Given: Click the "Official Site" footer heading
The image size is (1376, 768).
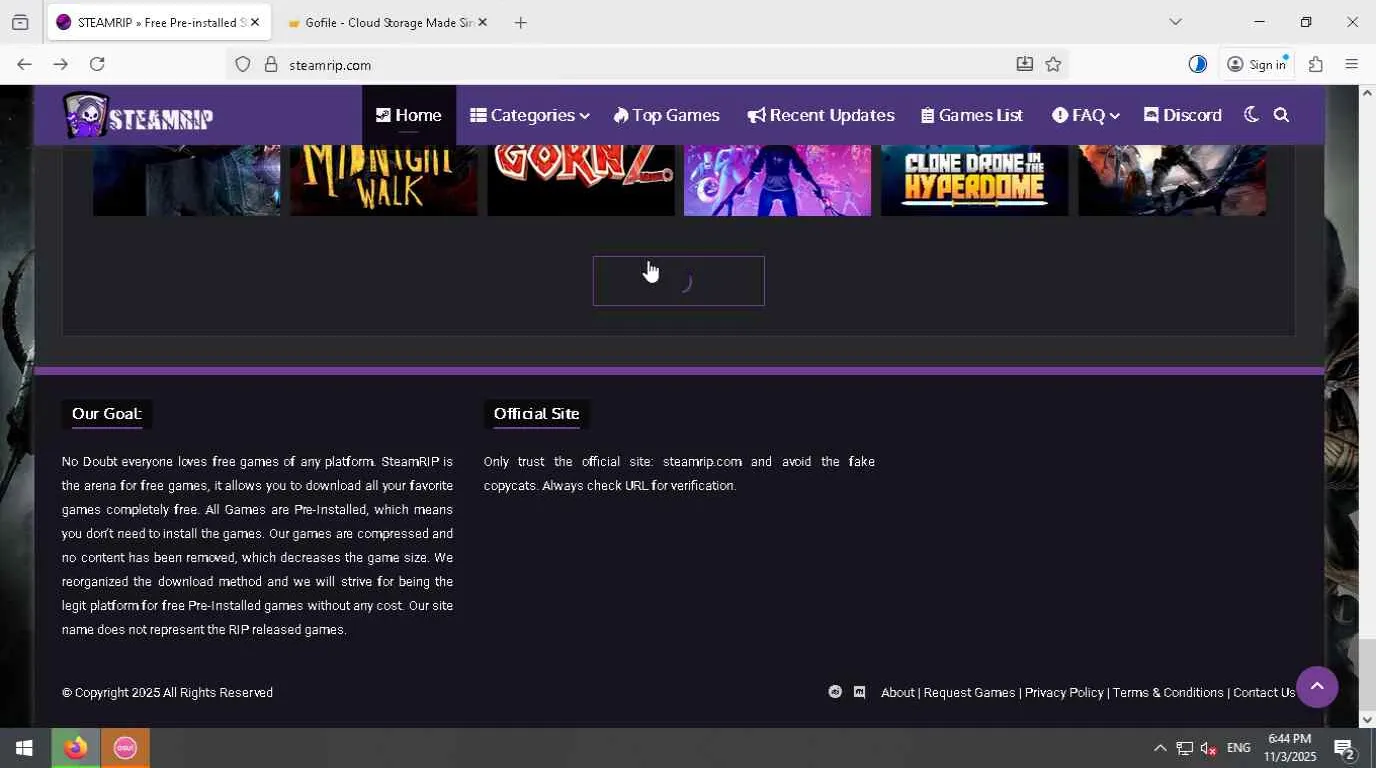Looking at the screenshot, I should [x=537, y=413].
